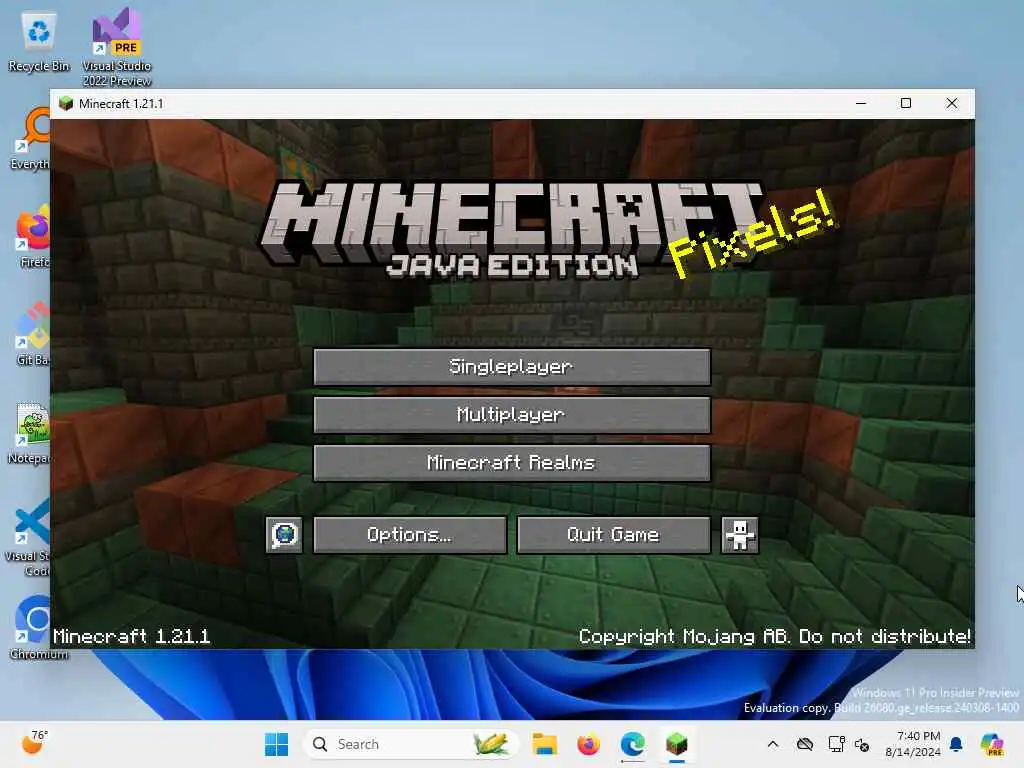Open the Language settings globe icon

pyautogui.click(x=284, y=535)
